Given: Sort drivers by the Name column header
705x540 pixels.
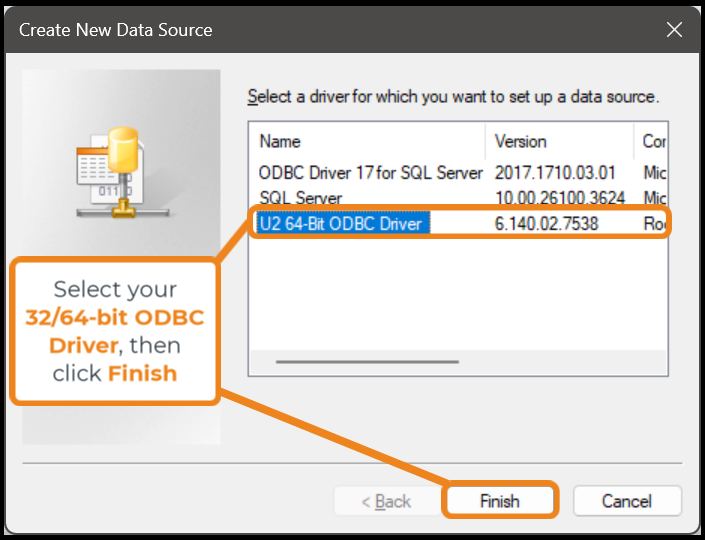Looking at the screenshot, I should pos(367,141).
